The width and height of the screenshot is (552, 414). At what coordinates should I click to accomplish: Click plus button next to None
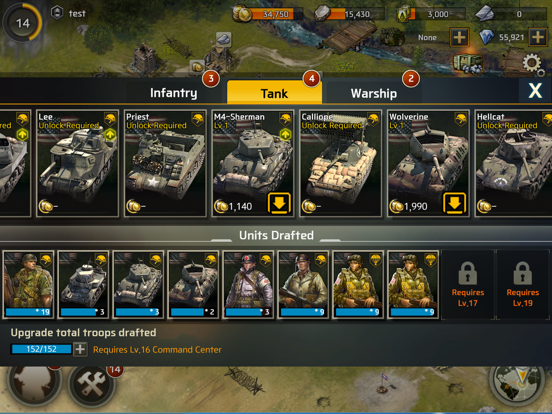tap(459, 37)
